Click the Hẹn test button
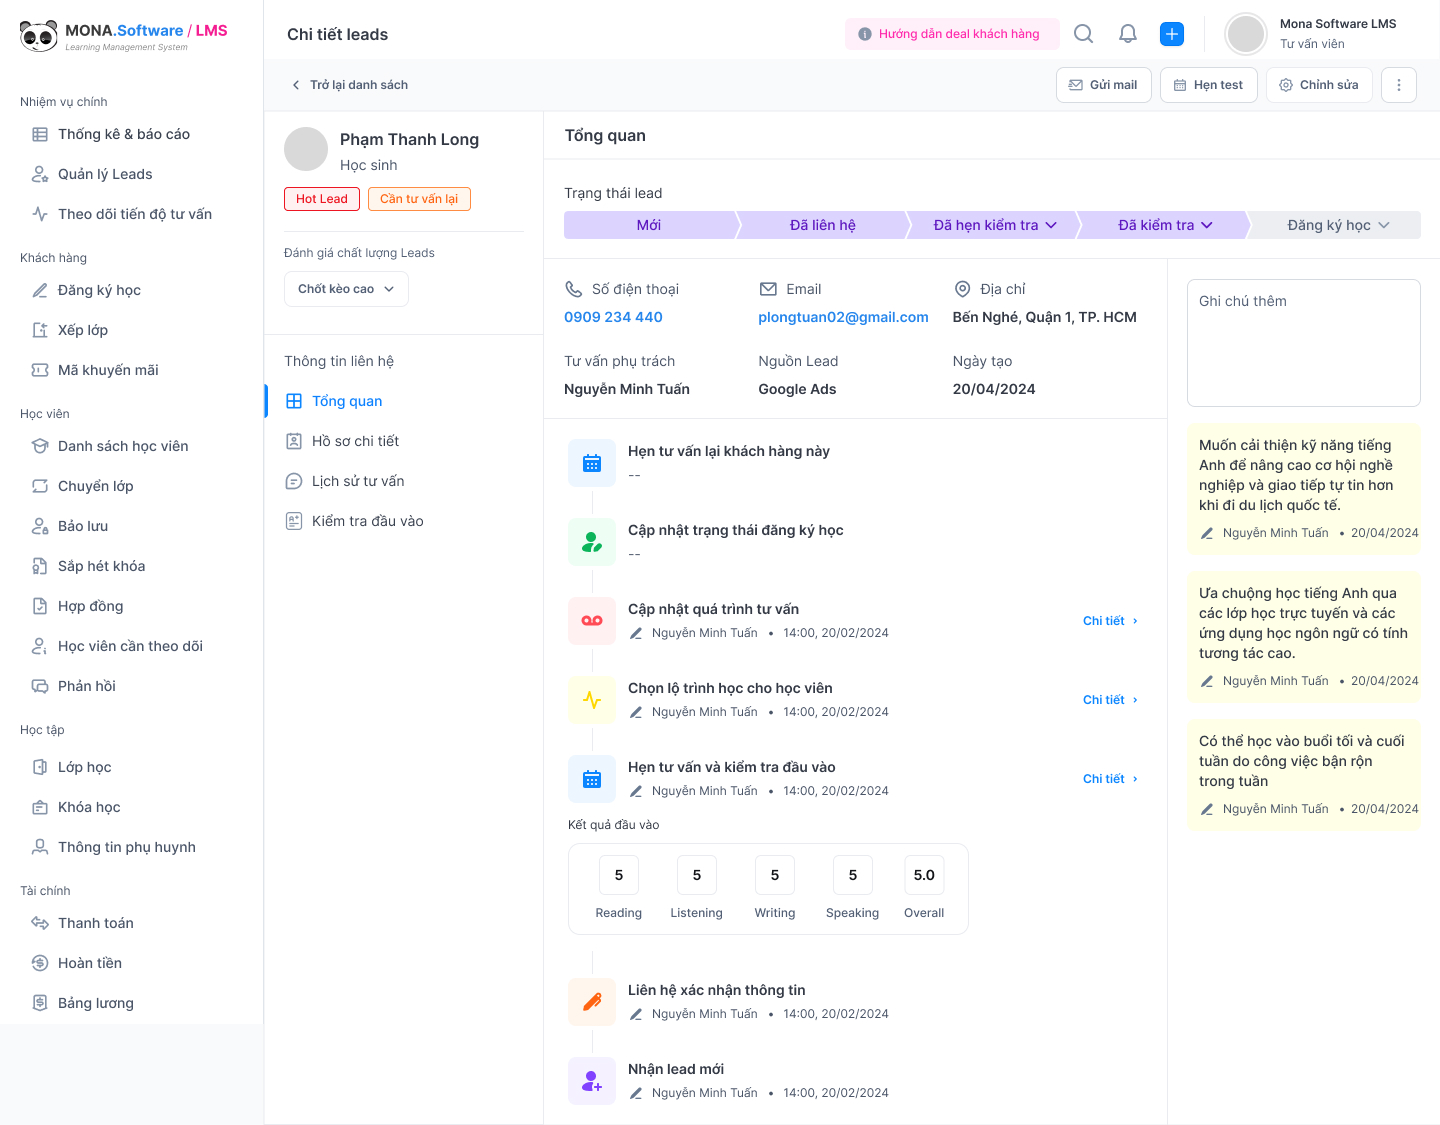 [x=1208, y=85]
